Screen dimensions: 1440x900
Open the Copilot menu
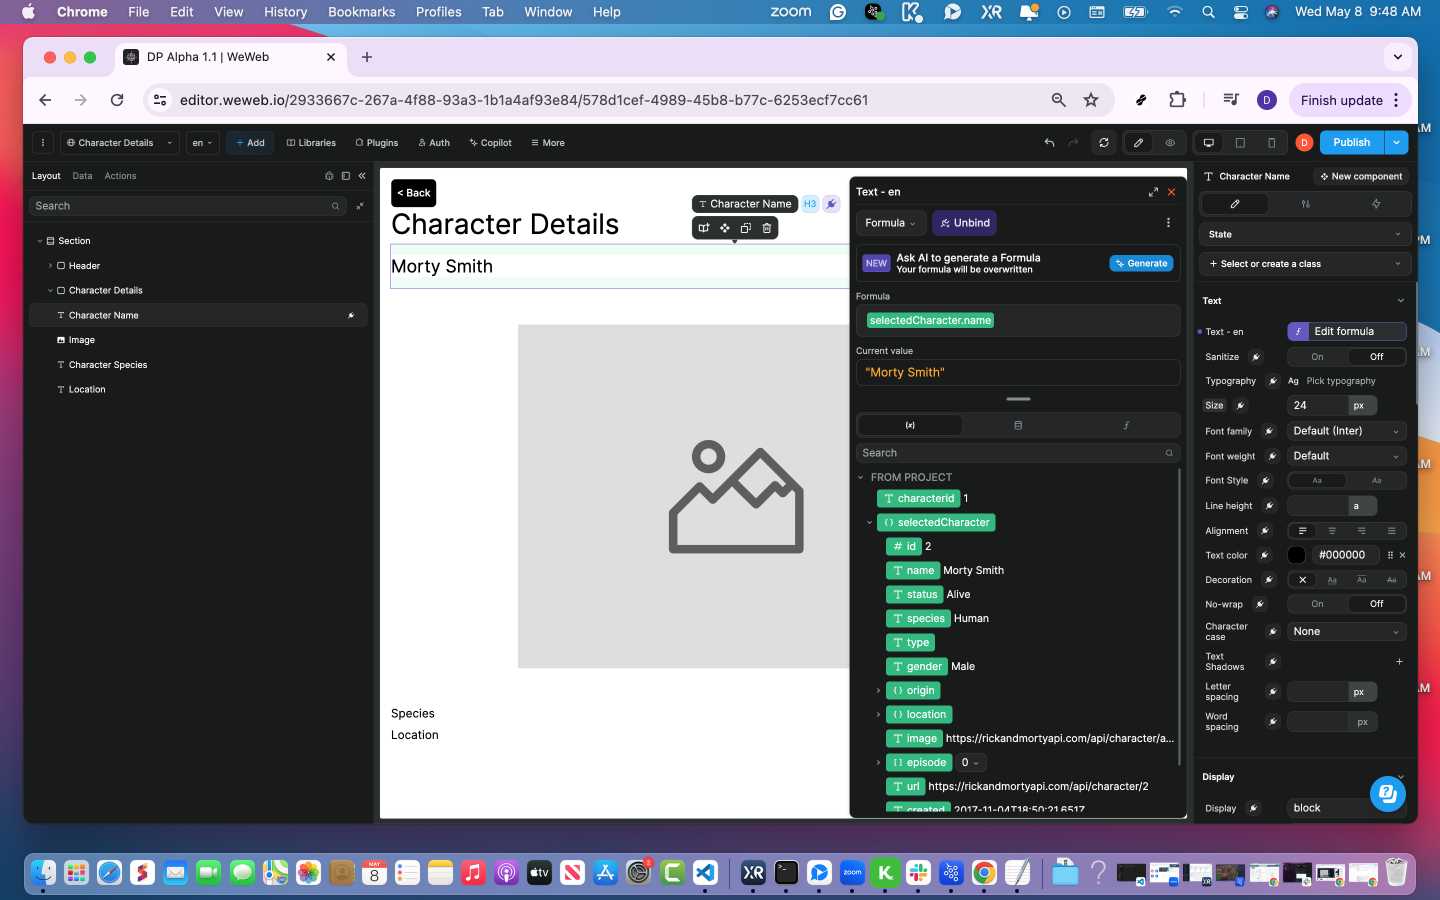pos(489,143)
